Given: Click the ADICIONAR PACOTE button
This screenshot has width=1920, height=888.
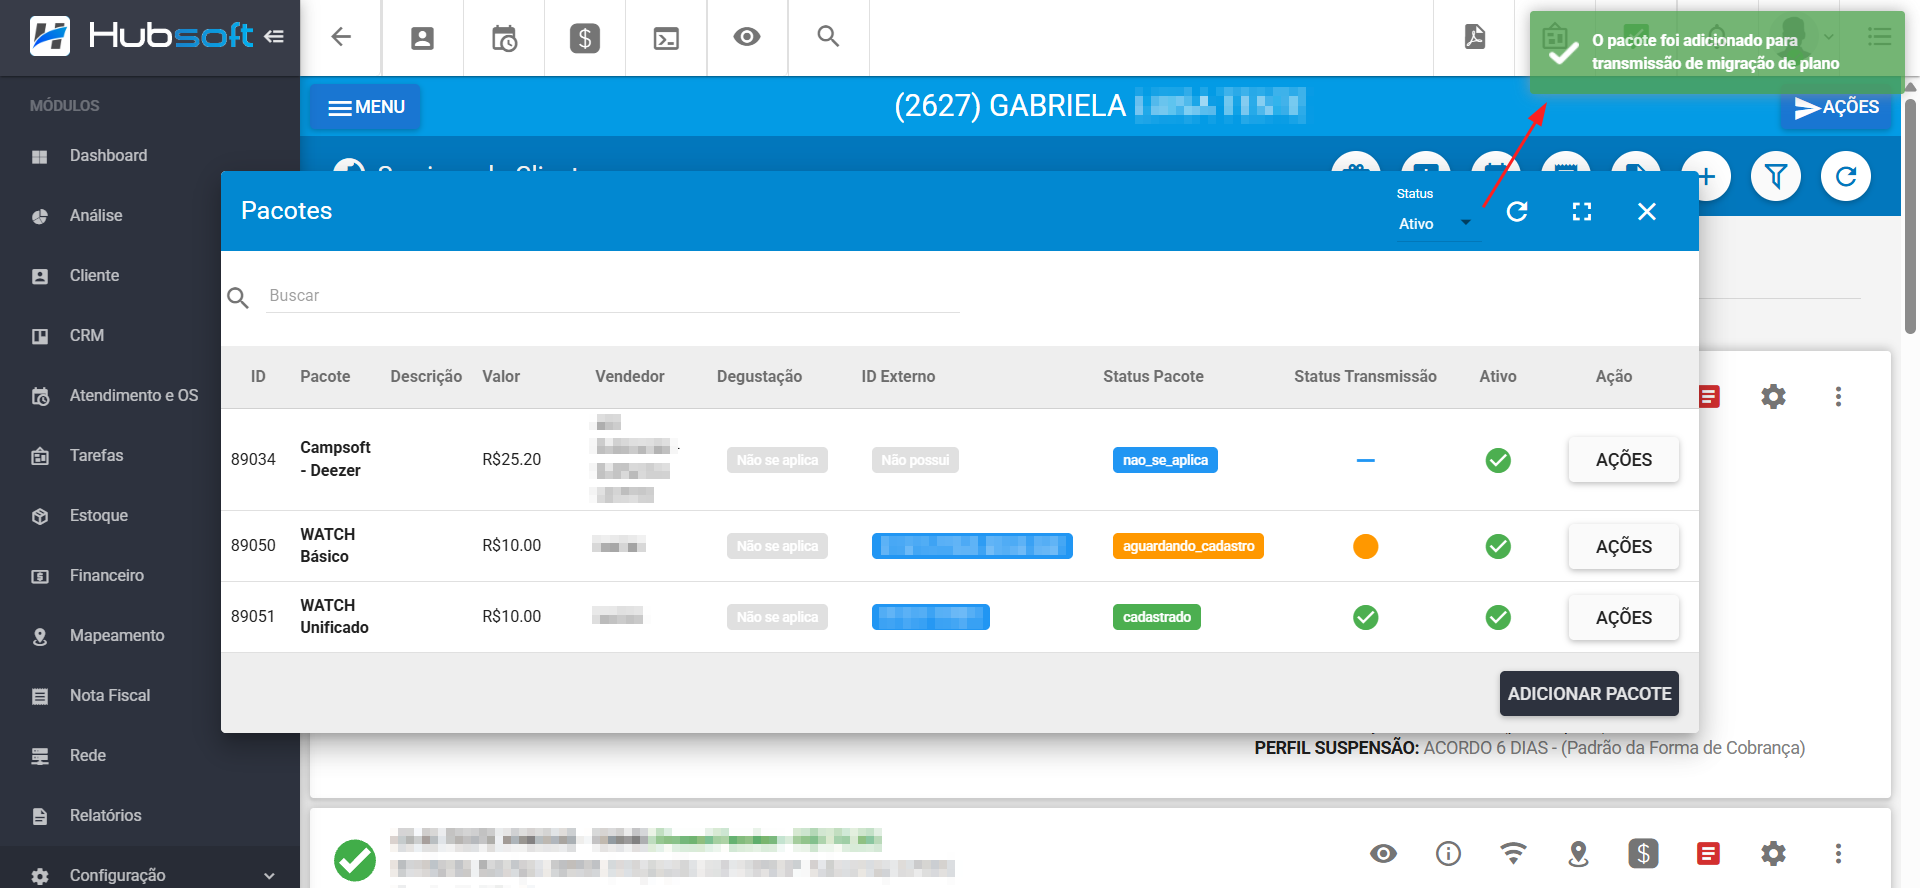Looking at the screenshot, I should (1589, 693).
